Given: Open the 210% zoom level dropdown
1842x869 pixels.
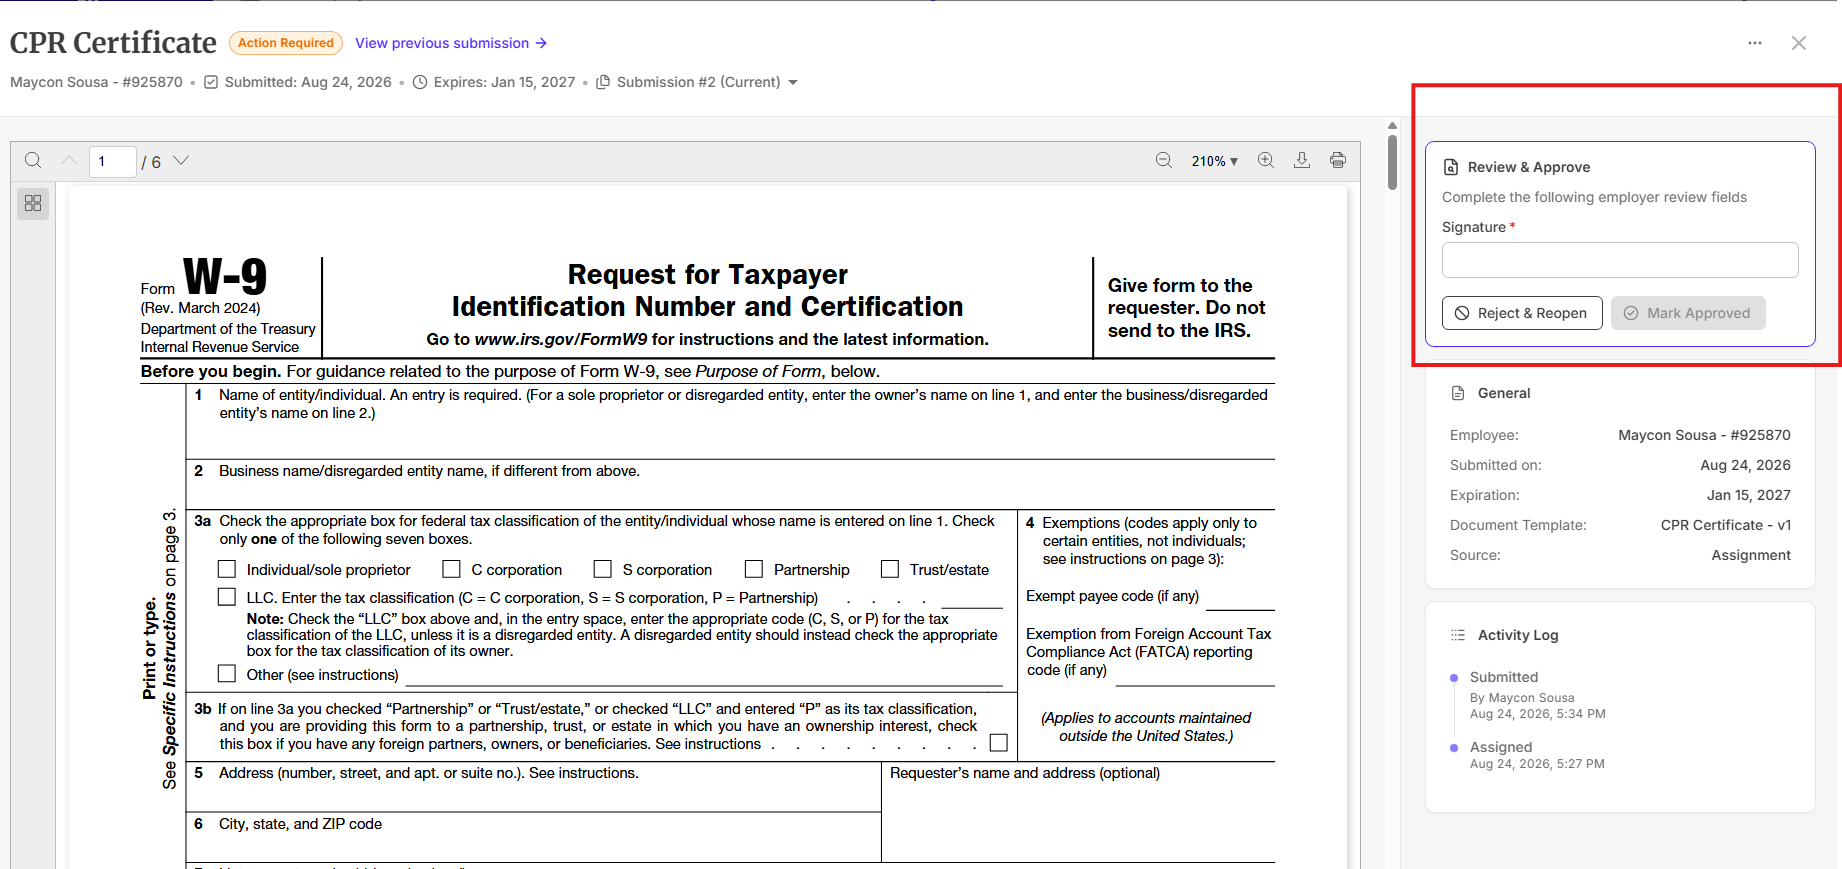Looking at the screenshot, I should (1214, 161).
